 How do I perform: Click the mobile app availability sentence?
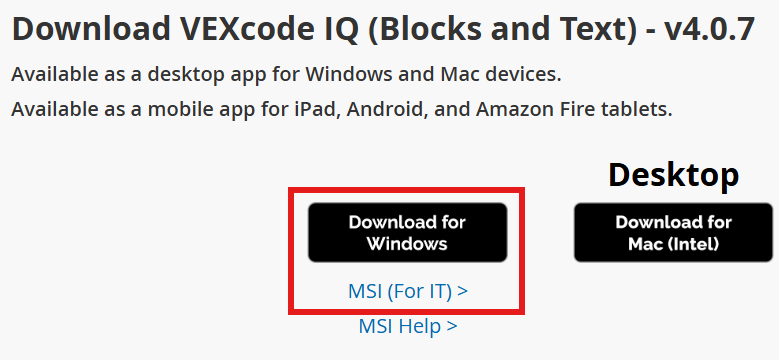pos(342,109)
